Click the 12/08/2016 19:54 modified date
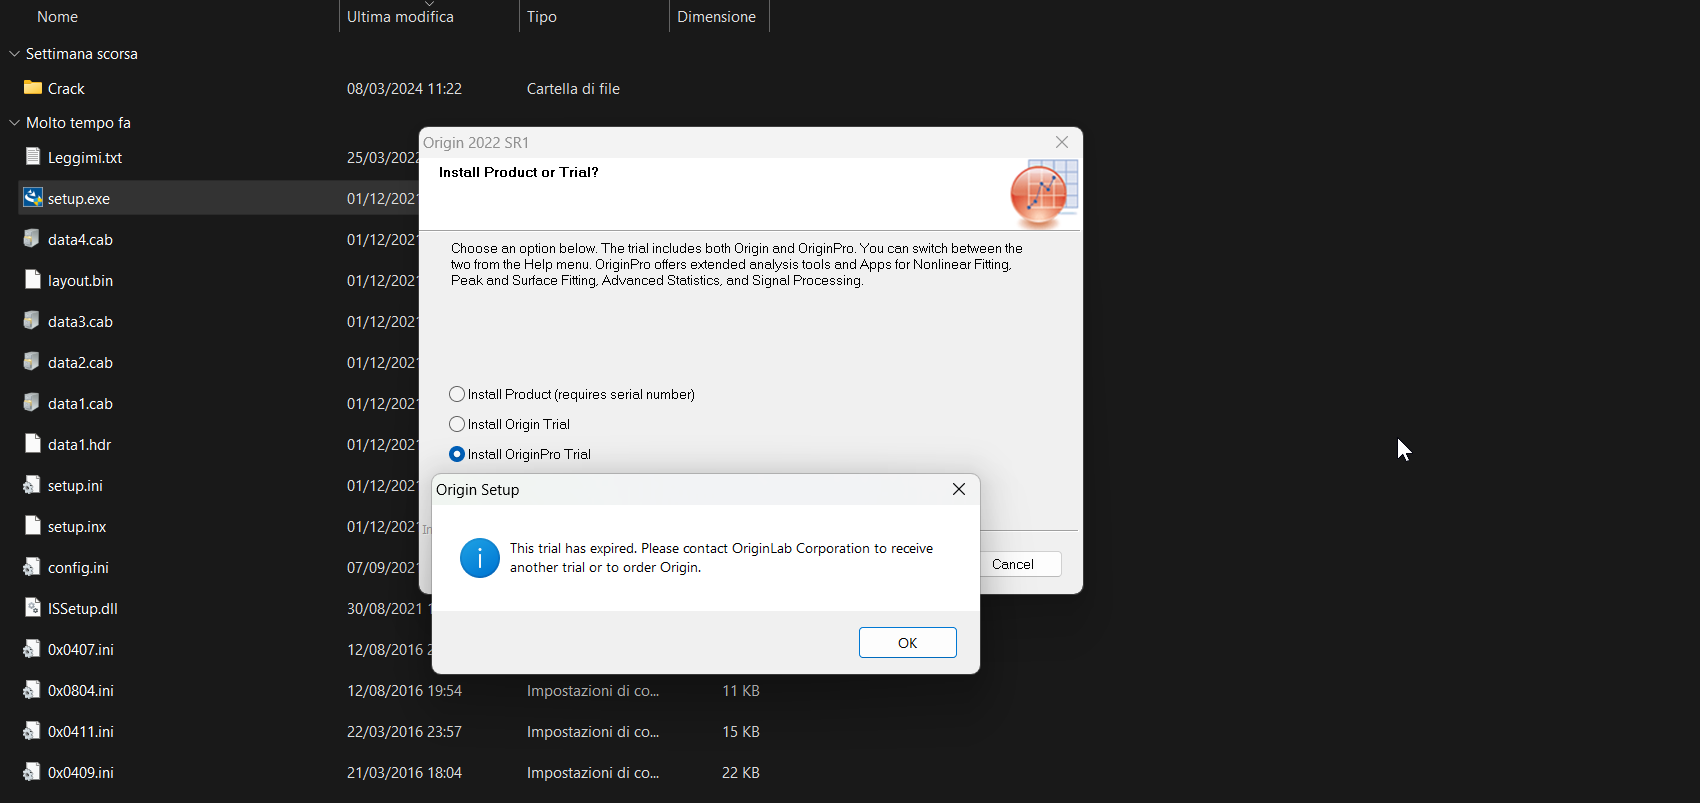Screen dimensions: 1700x803 404,691
